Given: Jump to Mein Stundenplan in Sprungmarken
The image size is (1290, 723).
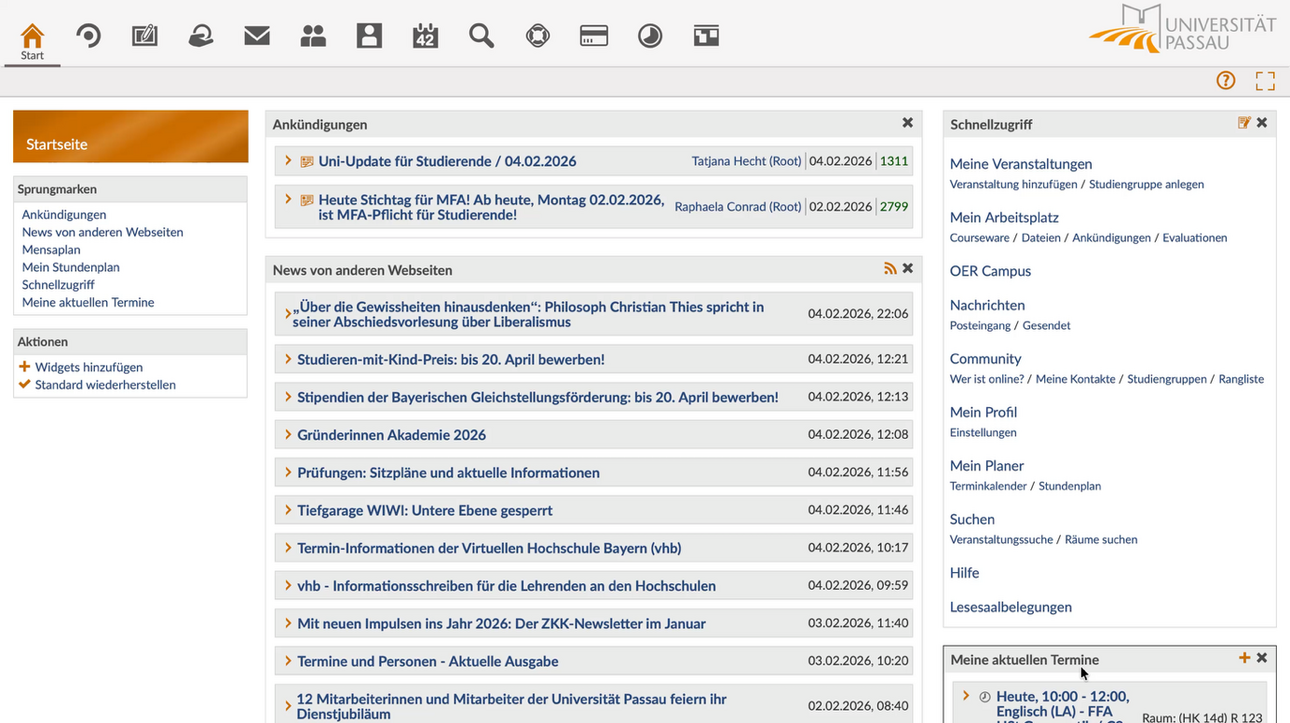Looking at the screenshot, I should click(x=71, y=267).
